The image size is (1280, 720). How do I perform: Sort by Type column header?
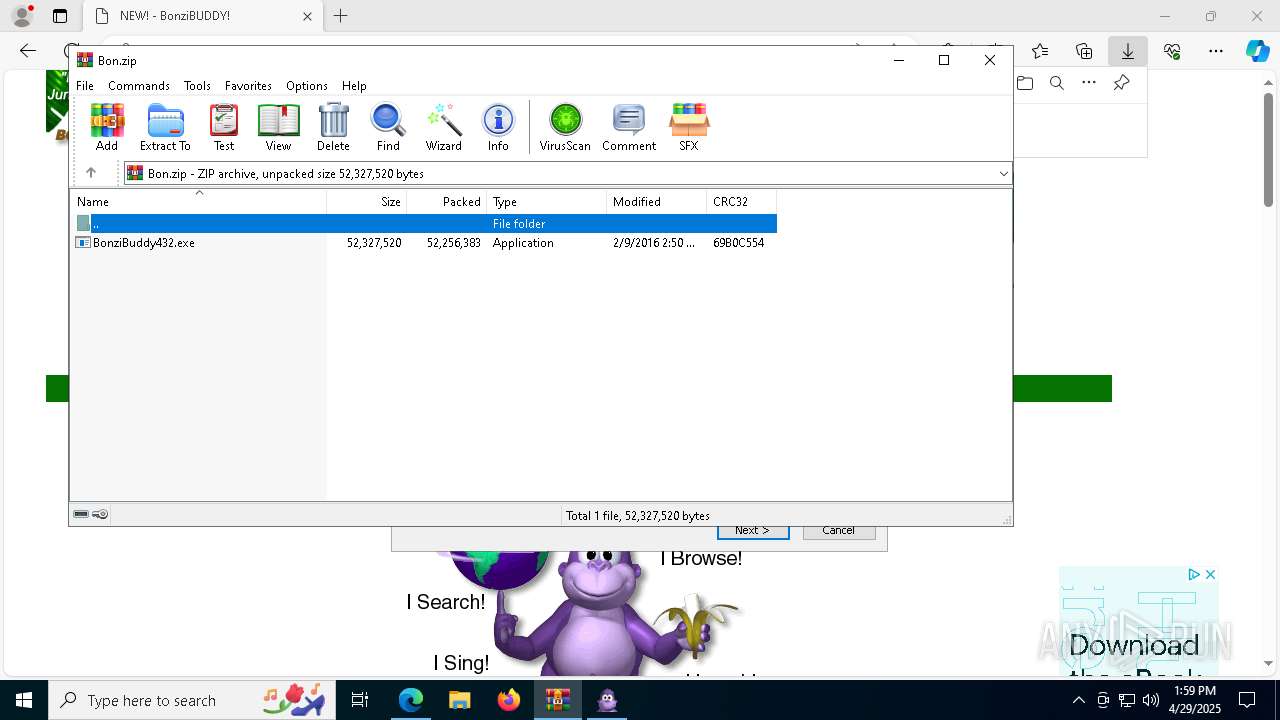click(547, 202)
